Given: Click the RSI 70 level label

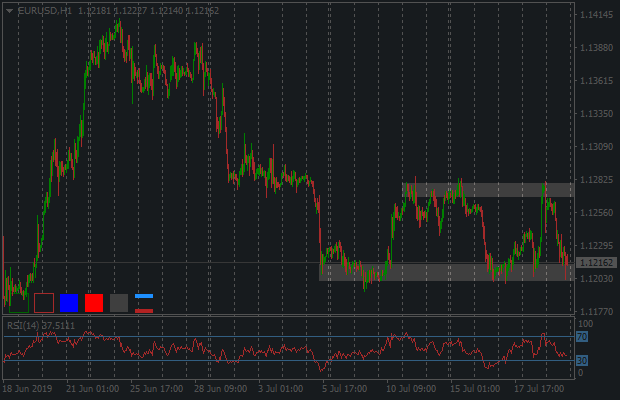Looking at the screenshot, I should click(x=582, y=337).
